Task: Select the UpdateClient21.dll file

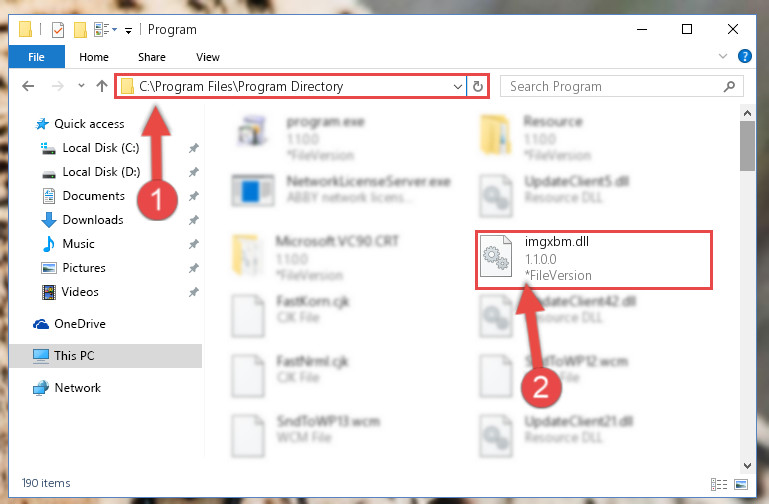Action: tap(557, 435)
